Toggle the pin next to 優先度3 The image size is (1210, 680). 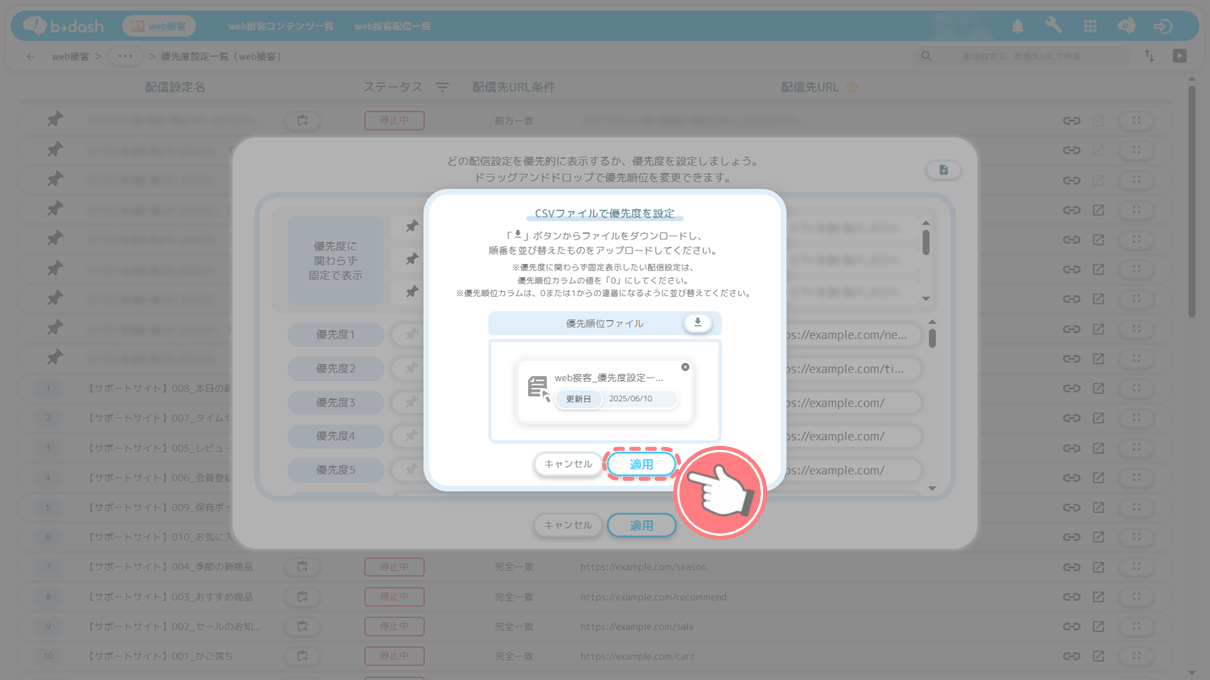coord(411,402)
